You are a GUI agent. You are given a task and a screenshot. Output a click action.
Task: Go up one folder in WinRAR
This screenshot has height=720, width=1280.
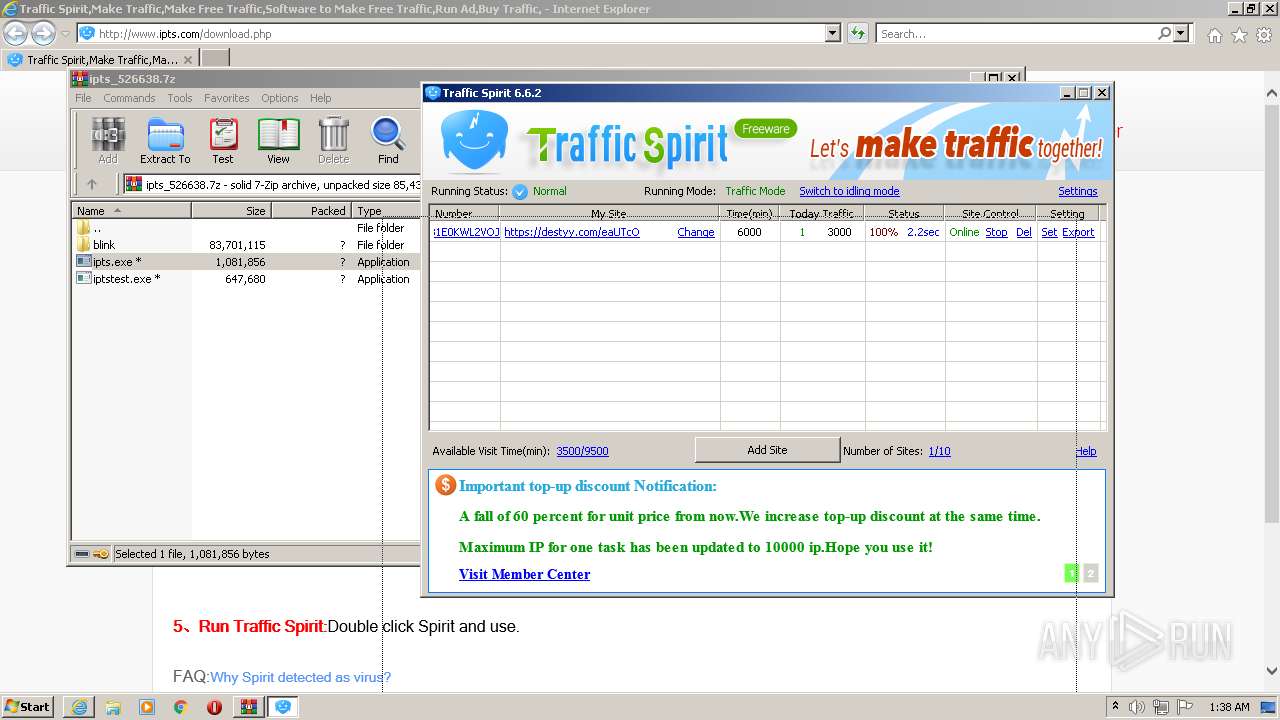point(92,184)
